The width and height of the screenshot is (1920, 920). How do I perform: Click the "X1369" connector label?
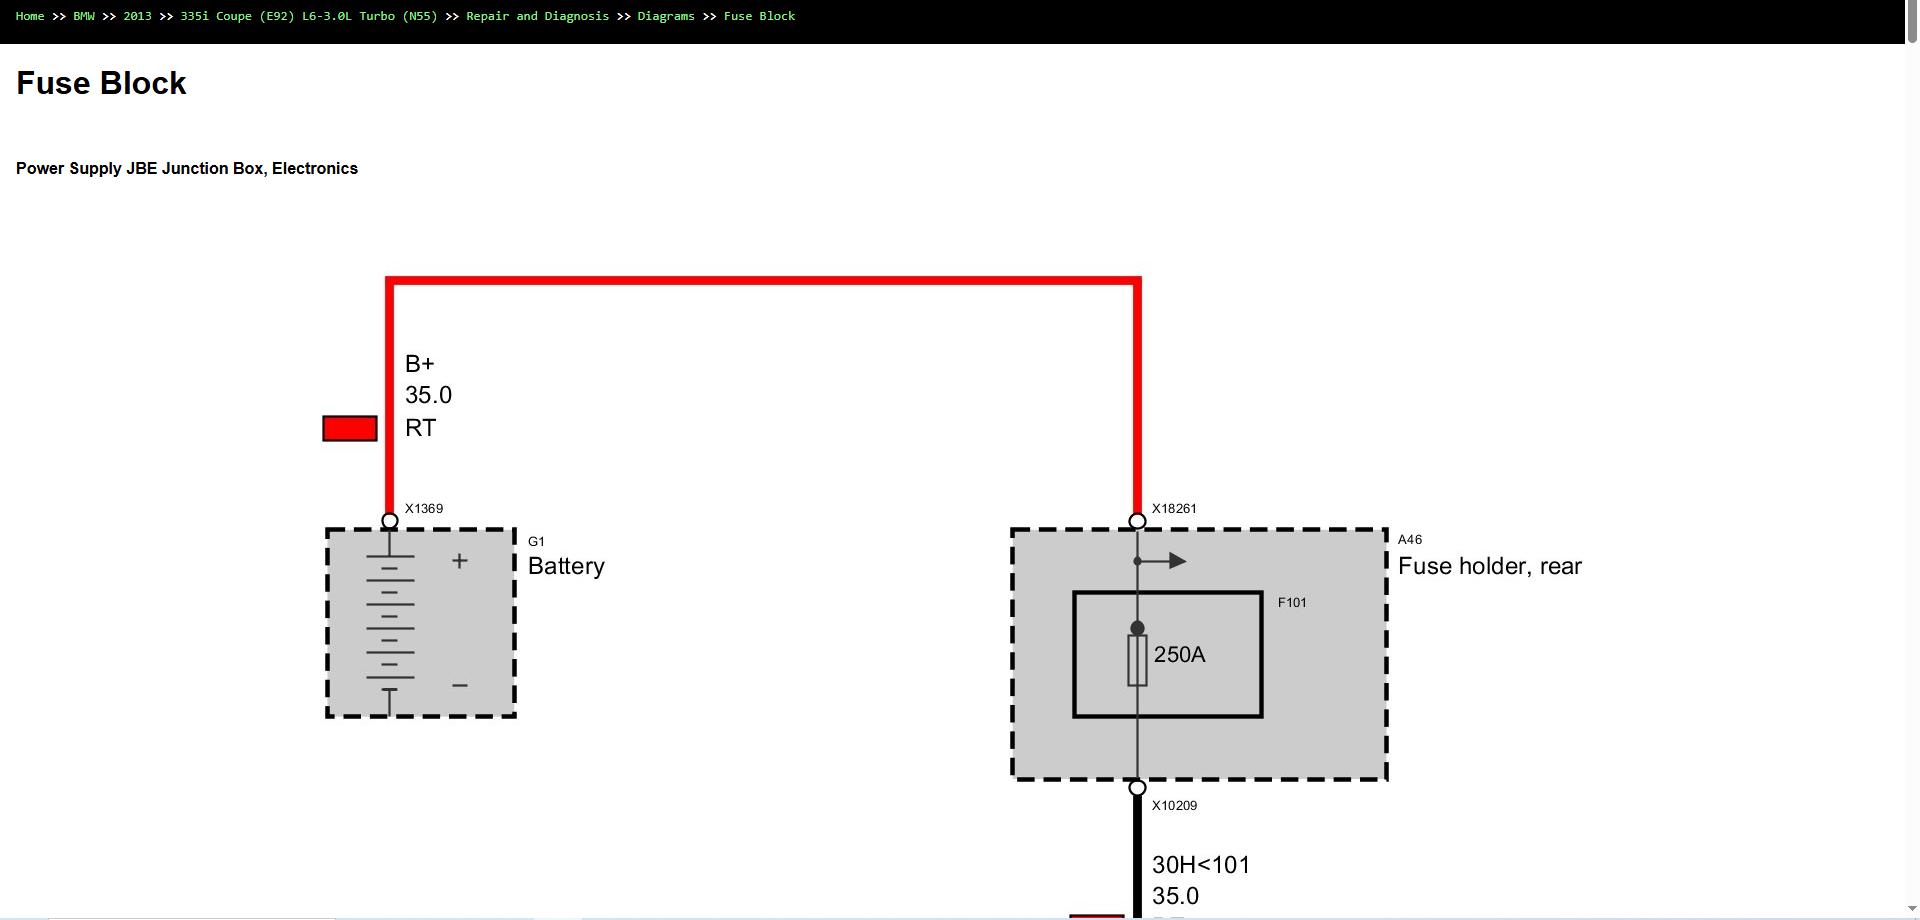[424, 508]
